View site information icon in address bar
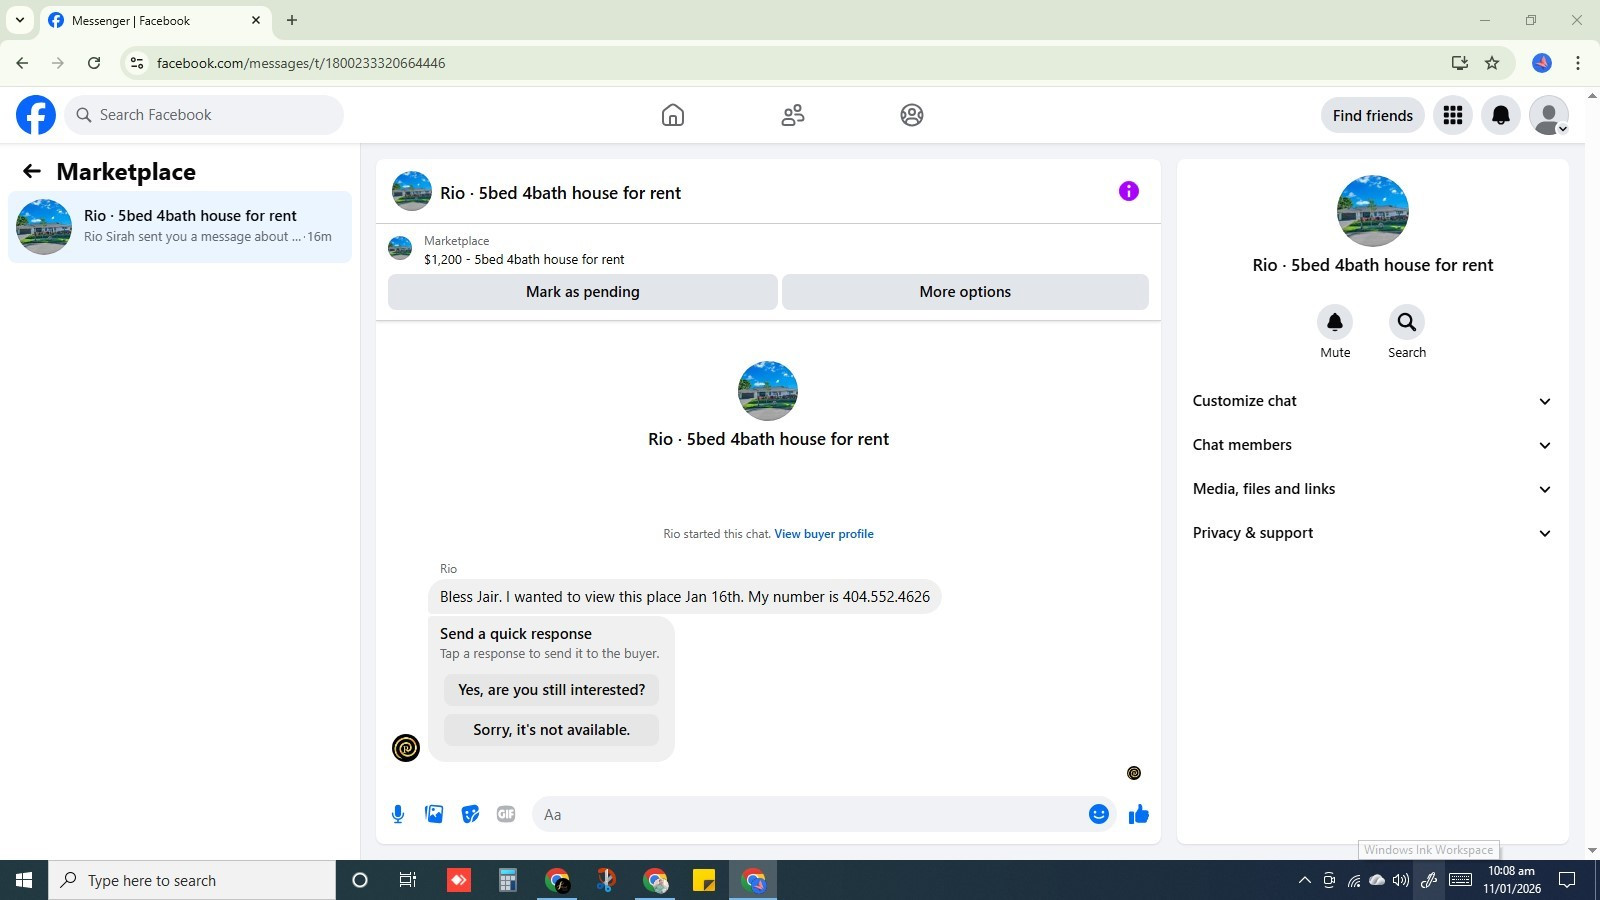Viewport: 1600px width, 900px height. pos(137,63)
